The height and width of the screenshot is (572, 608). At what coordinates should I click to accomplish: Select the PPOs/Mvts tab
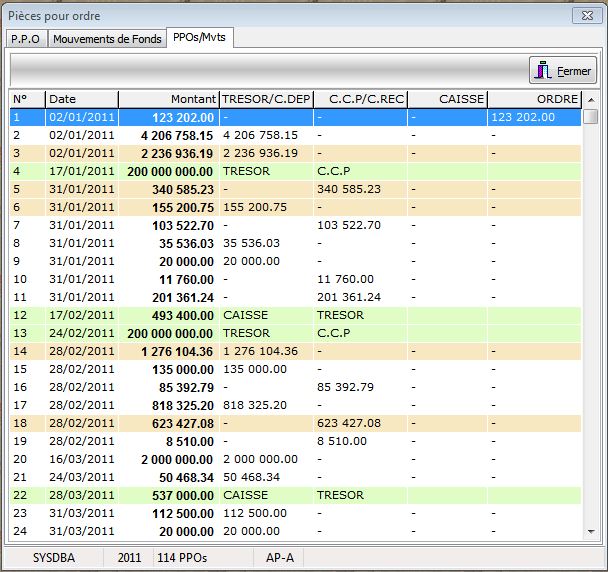click(x=199, y=38)
